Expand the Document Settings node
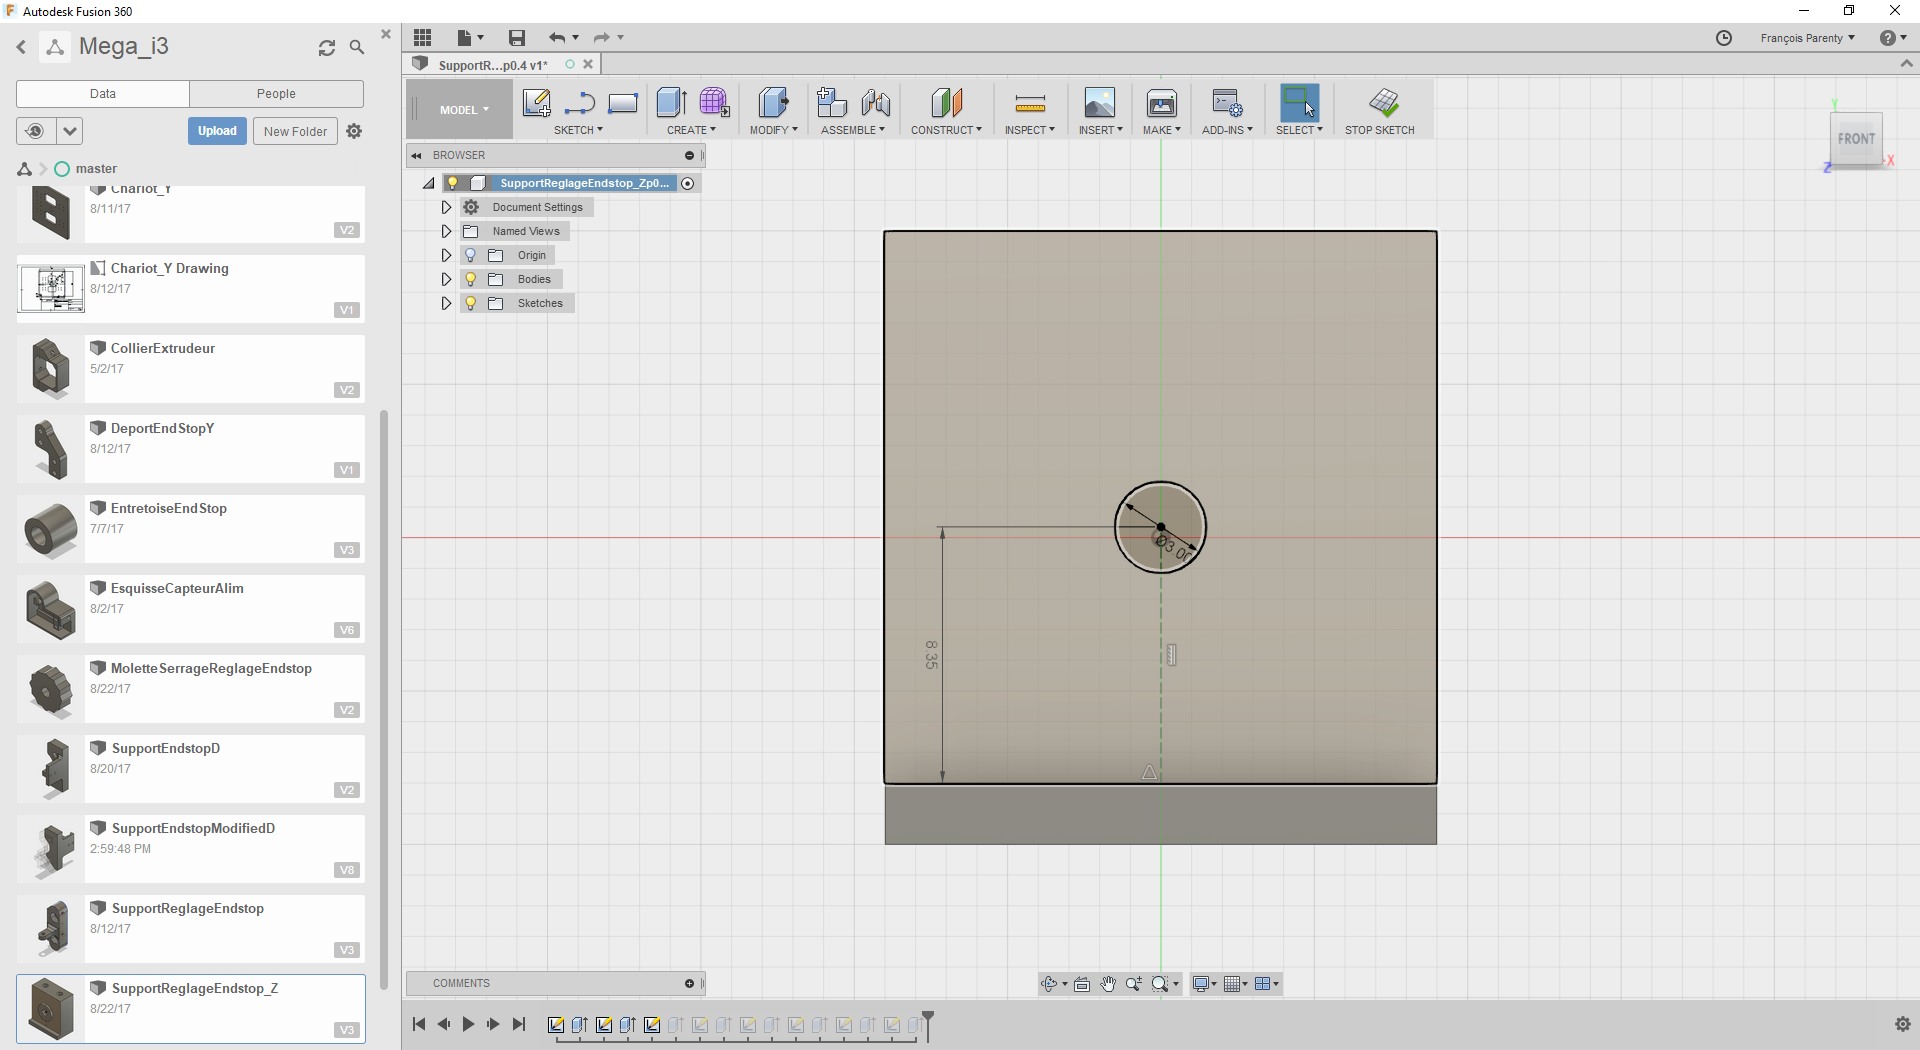Screen dimensions: 1920x1050 click(446, 207)
